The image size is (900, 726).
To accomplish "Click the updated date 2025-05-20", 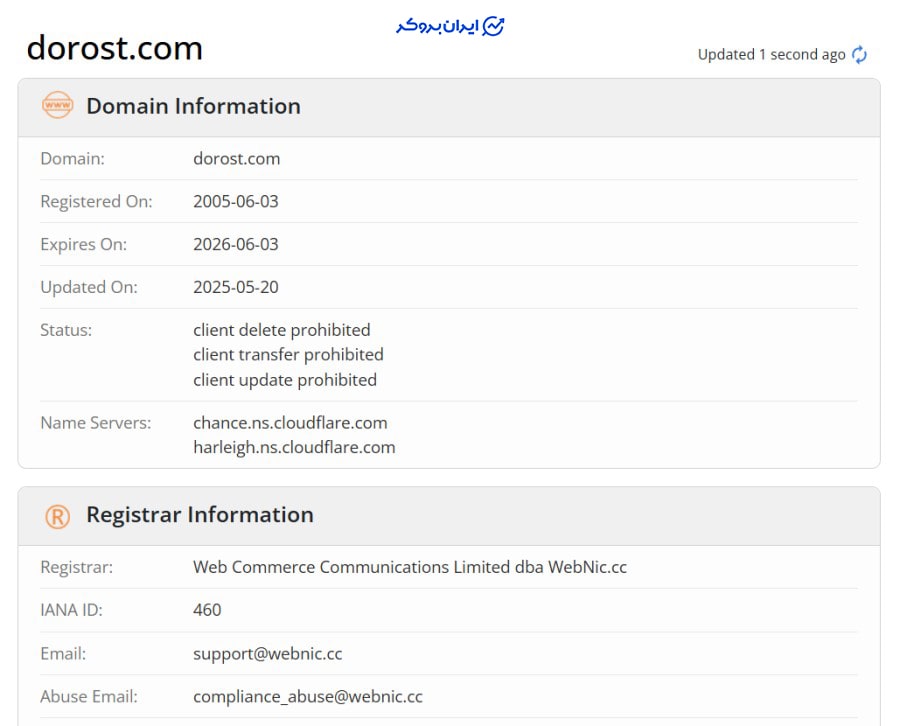I will 235,287.
